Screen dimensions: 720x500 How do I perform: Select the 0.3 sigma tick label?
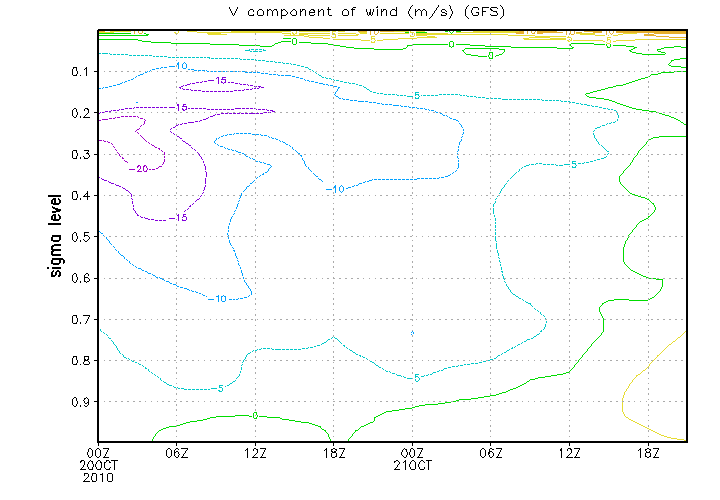(x=81, y=154)
